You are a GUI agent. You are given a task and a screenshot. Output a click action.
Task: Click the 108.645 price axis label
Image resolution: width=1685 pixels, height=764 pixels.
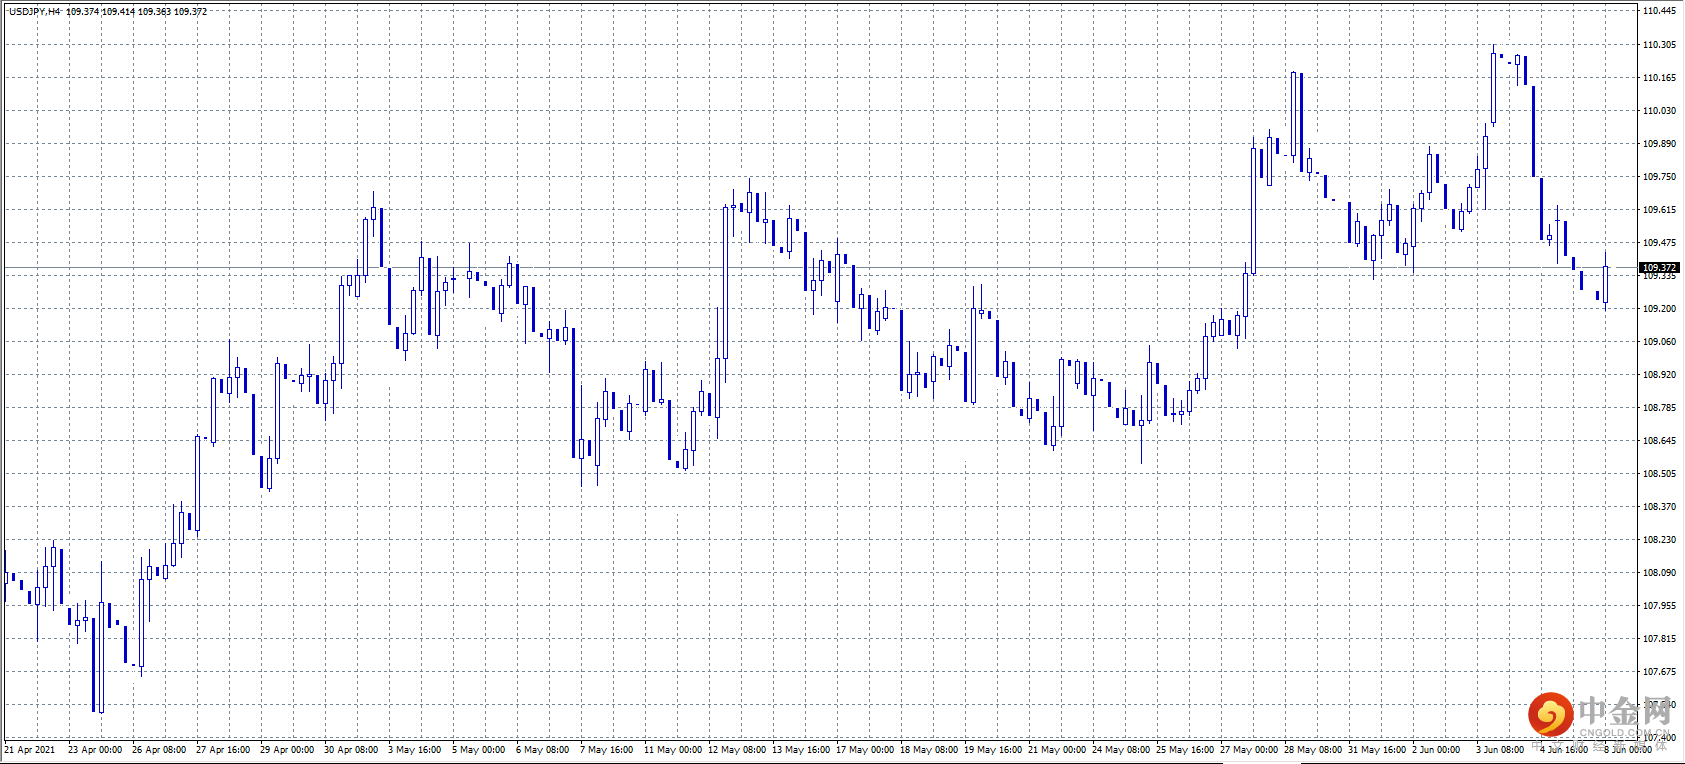coord(1659,441)
